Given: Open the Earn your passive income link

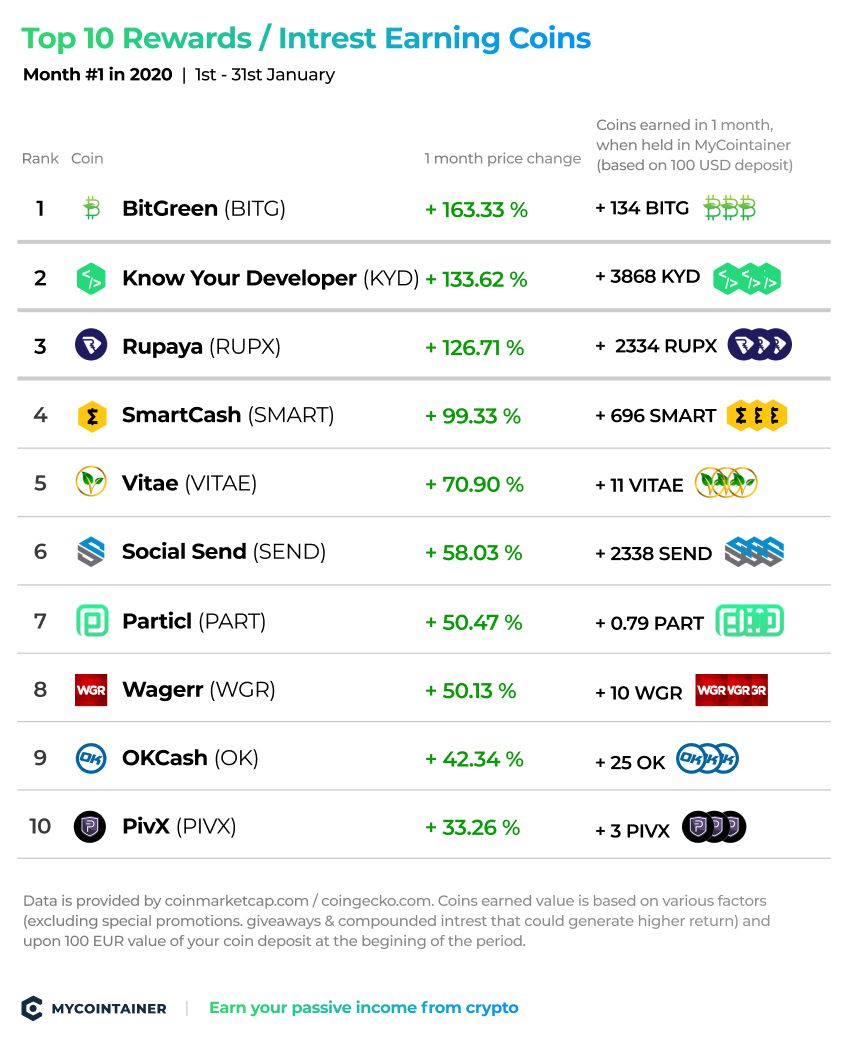Looking at the screenshot, I should click(x=364, y=1008).
